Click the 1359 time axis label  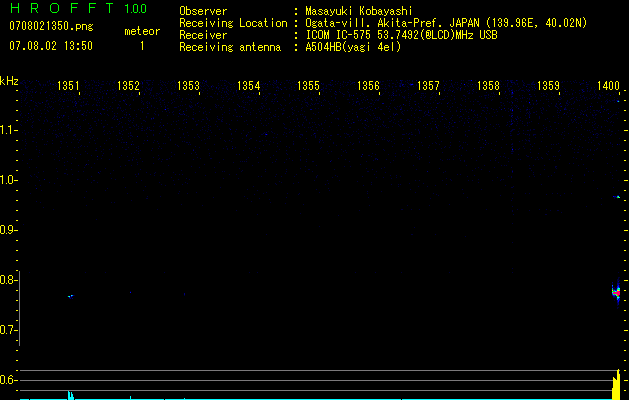(548, 86)
